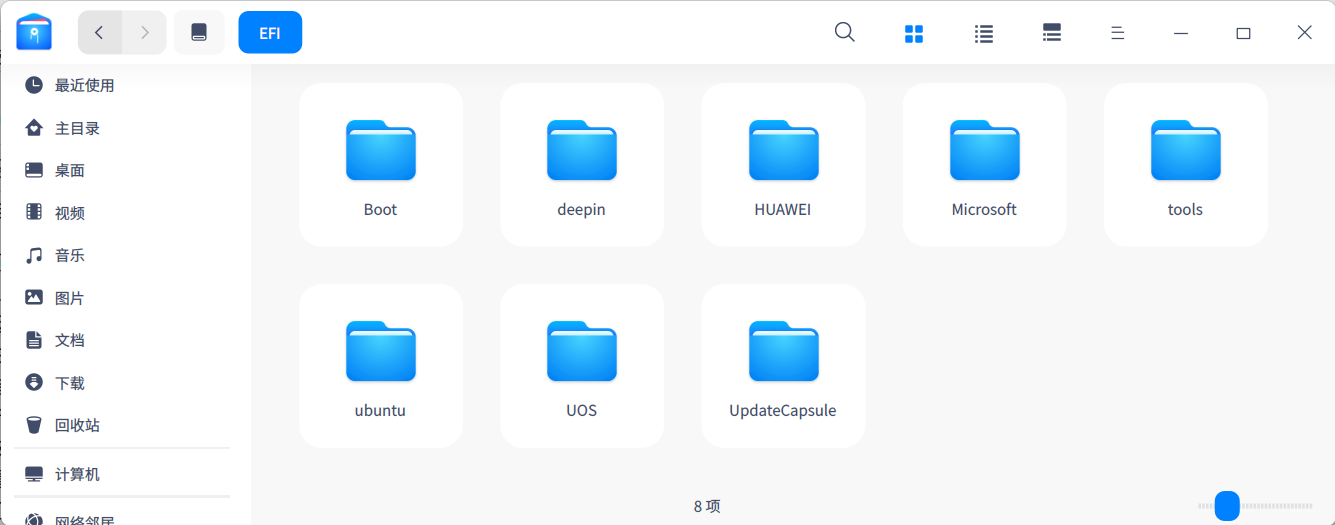
Task: Open the tools folder
Action: point(1186,164)
